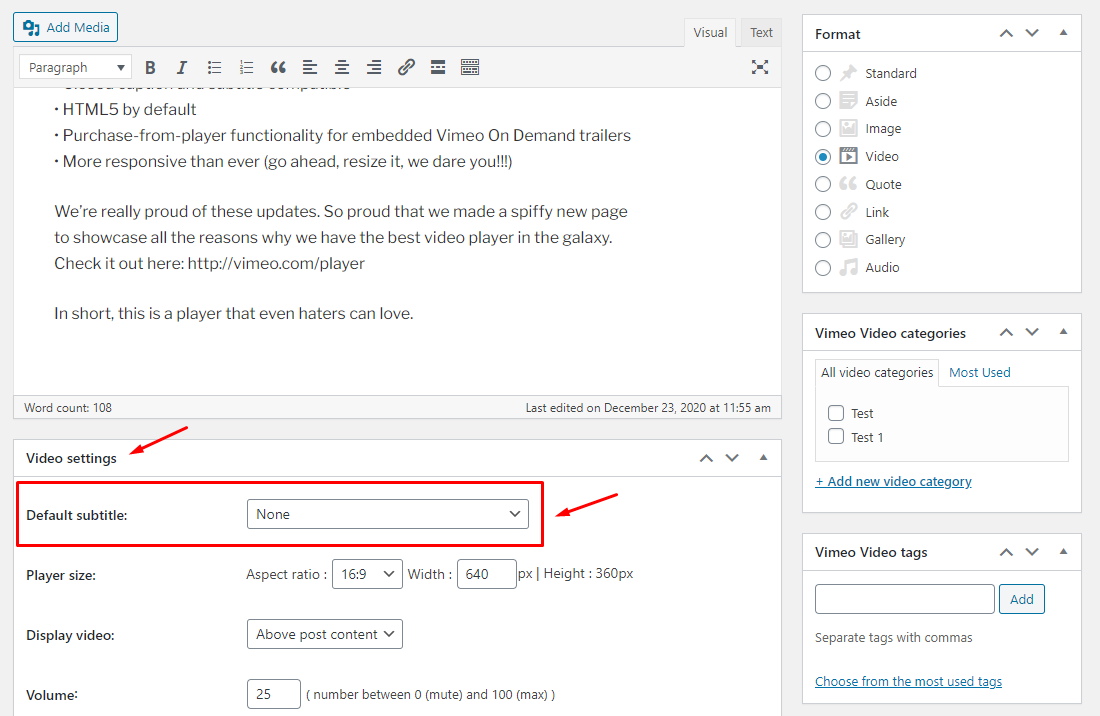This screenshot has width=1100, height=716.
Task: Click the player Width input field
Action: pyautogui.click(x=486, y=574)
